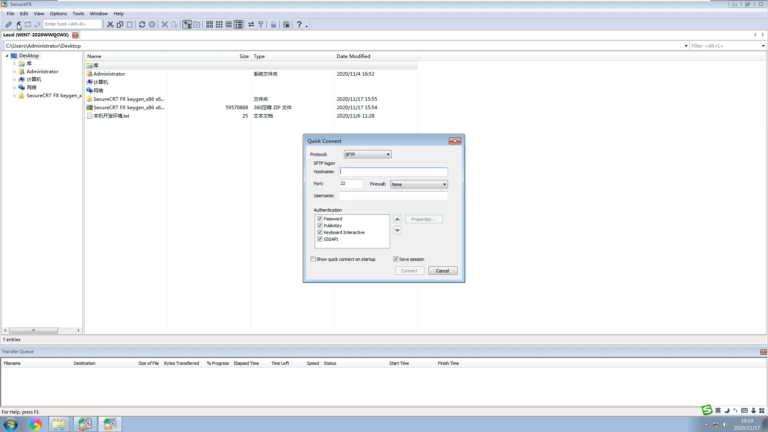Expand the 网络 tree node

click(x=14, y=87)
